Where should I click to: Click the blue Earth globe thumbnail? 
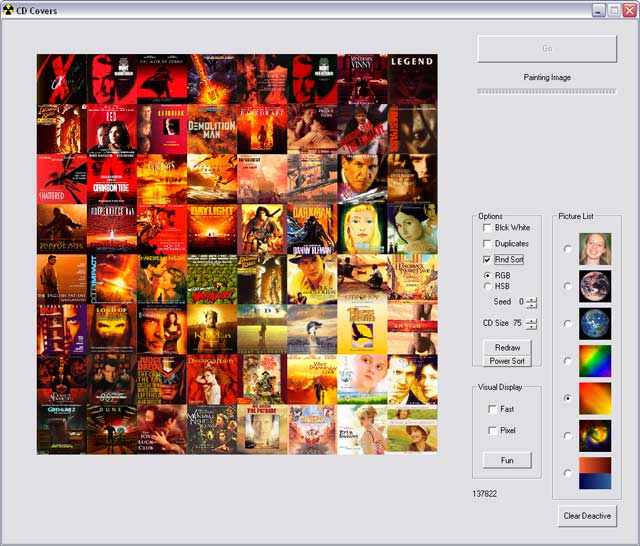point(595,324)
